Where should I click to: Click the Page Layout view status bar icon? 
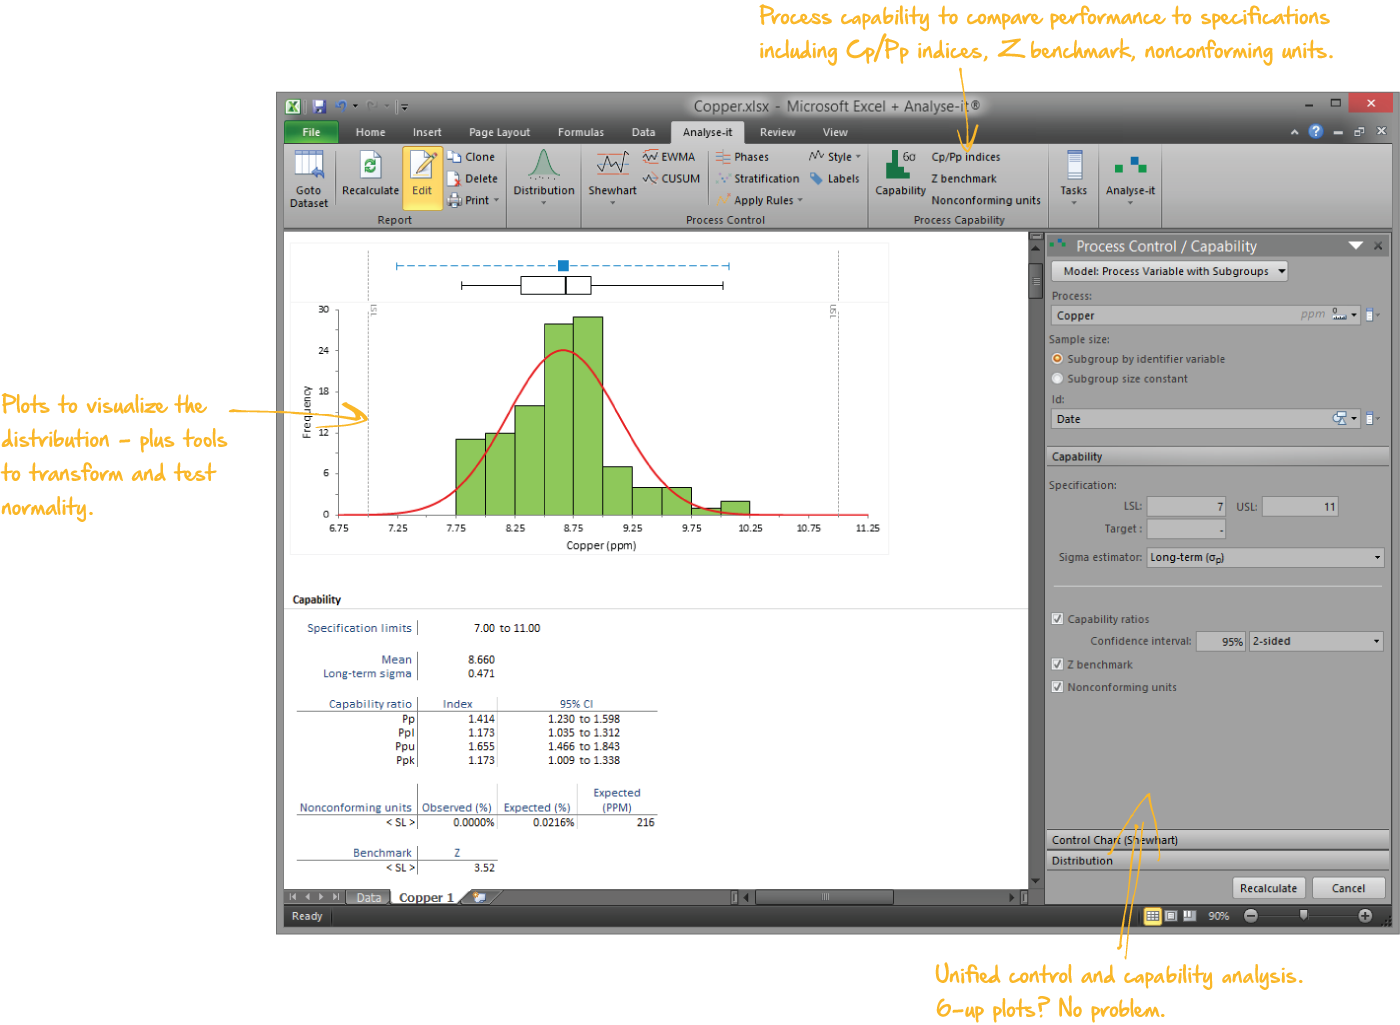tap(1171, 916)
